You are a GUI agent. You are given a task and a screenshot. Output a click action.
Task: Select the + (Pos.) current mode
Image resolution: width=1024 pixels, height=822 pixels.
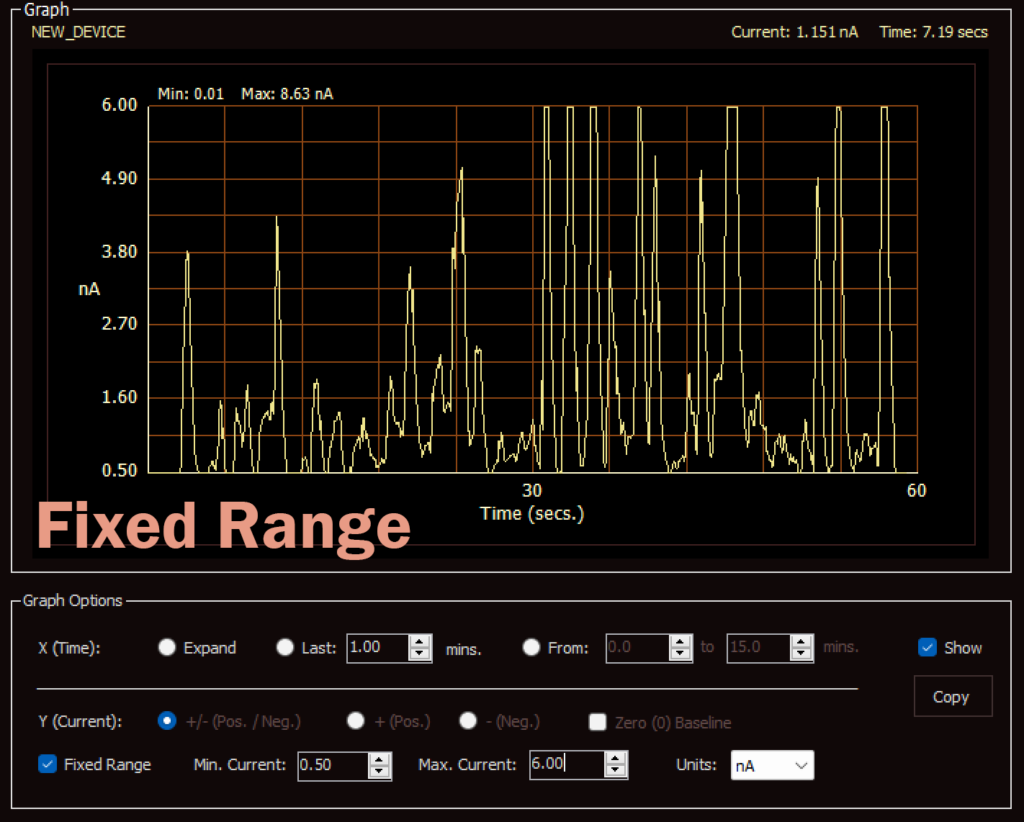pyautogui.click(x=356, y=721)
